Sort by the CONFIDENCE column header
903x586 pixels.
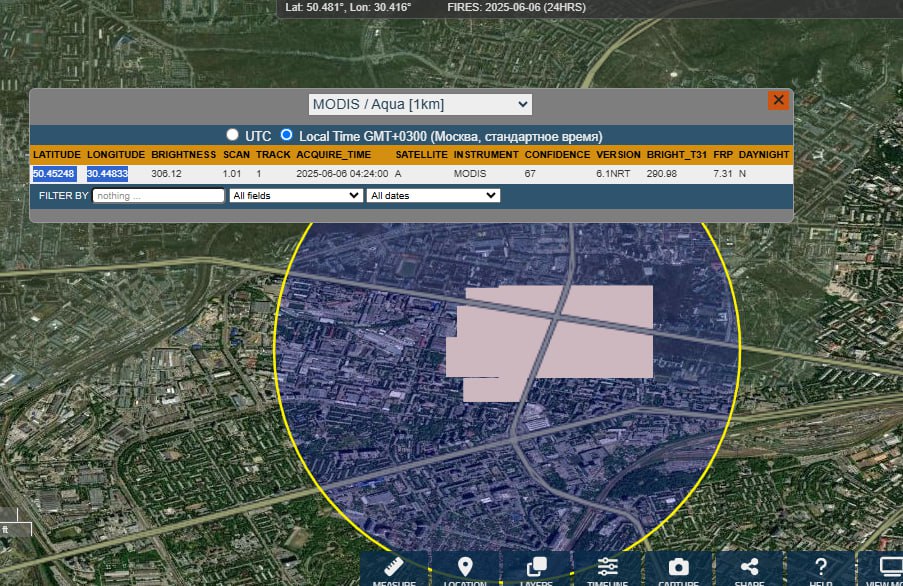click(x=557, y=155)
